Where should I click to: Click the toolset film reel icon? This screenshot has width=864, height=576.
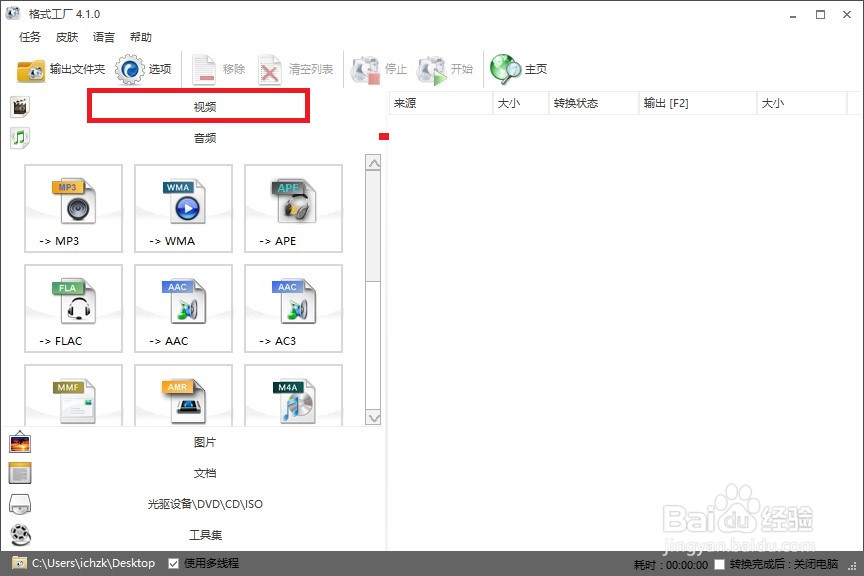coord(20,535)
